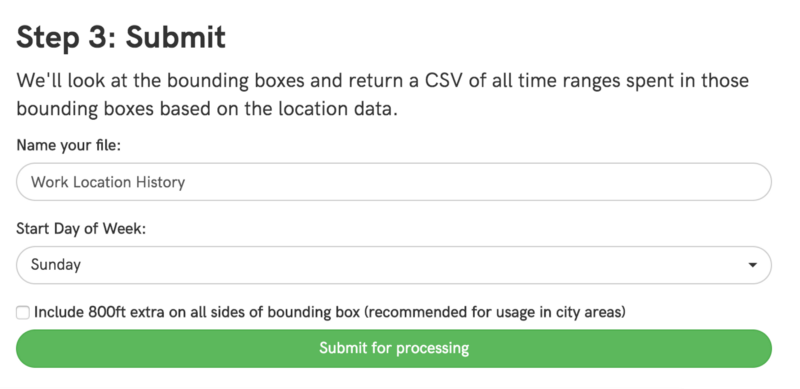Screen dimensions: 800x389
Task: Submit the form using the green button
Action: [x=394, y=348]
